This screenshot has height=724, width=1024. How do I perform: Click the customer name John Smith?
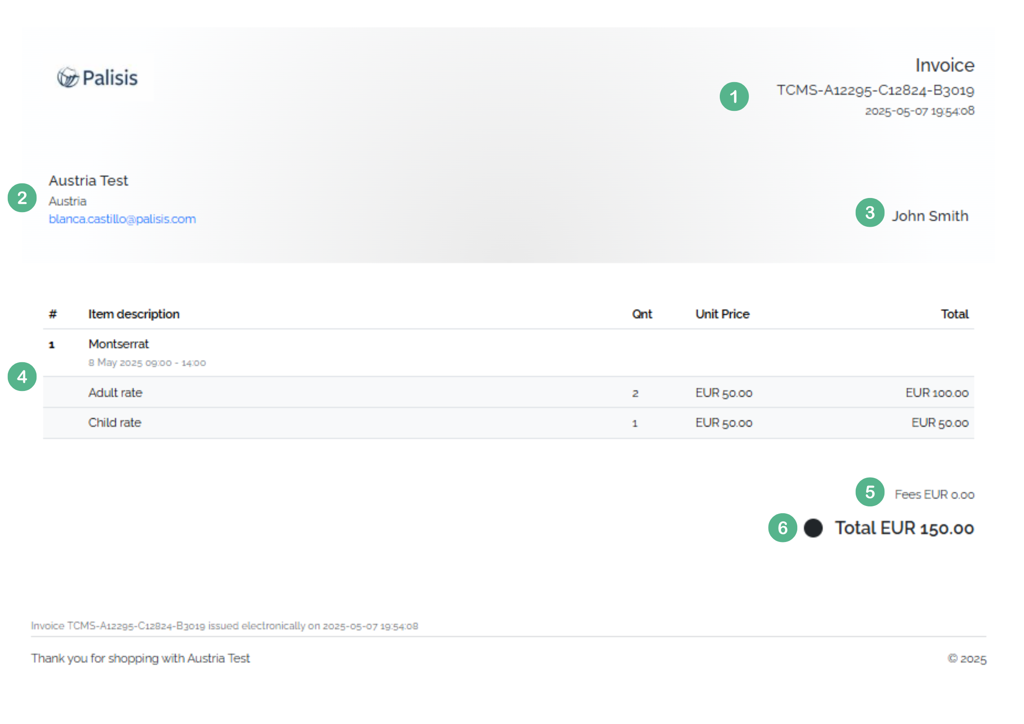point(930,216)
